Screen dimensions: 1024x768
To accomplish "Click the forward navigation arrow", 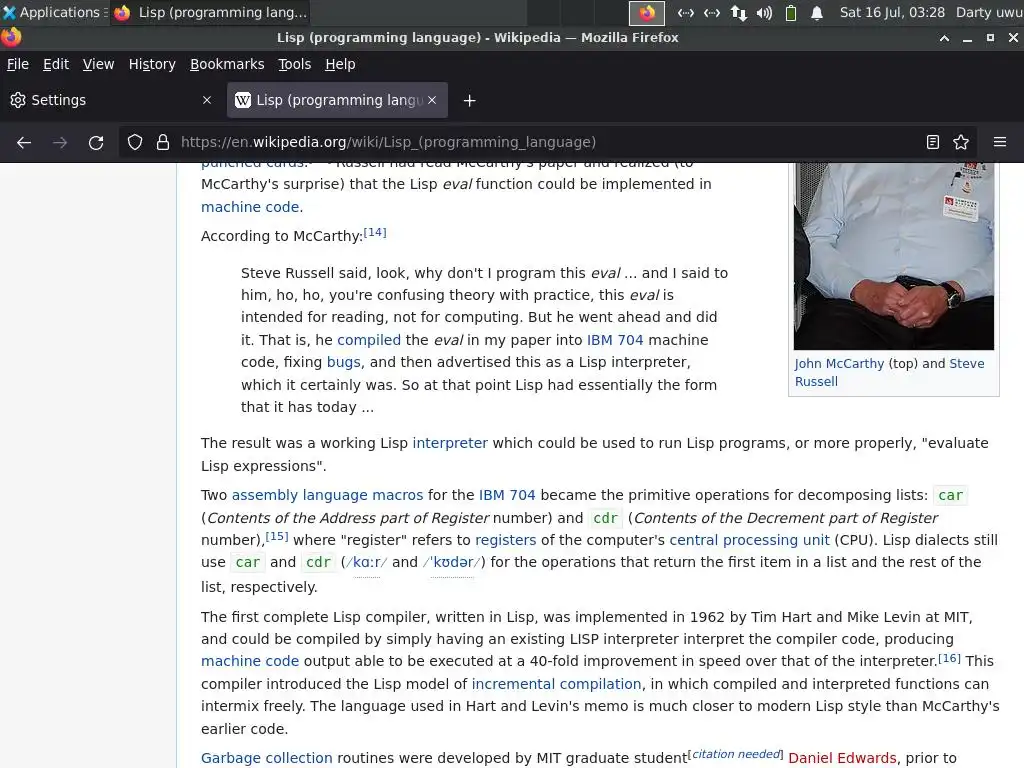I will click(x=60, y=142).
